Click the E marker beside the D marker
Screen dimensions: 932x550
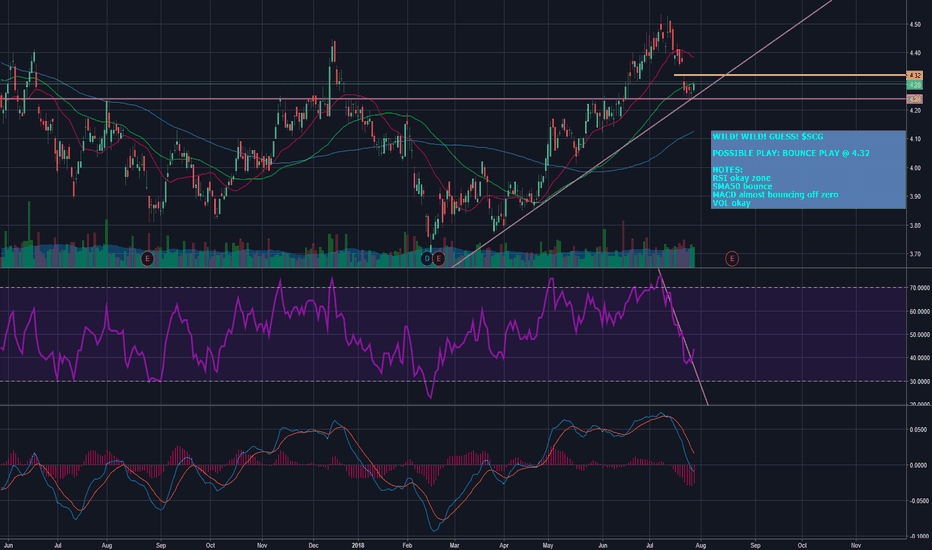click(x=439, y=259)
